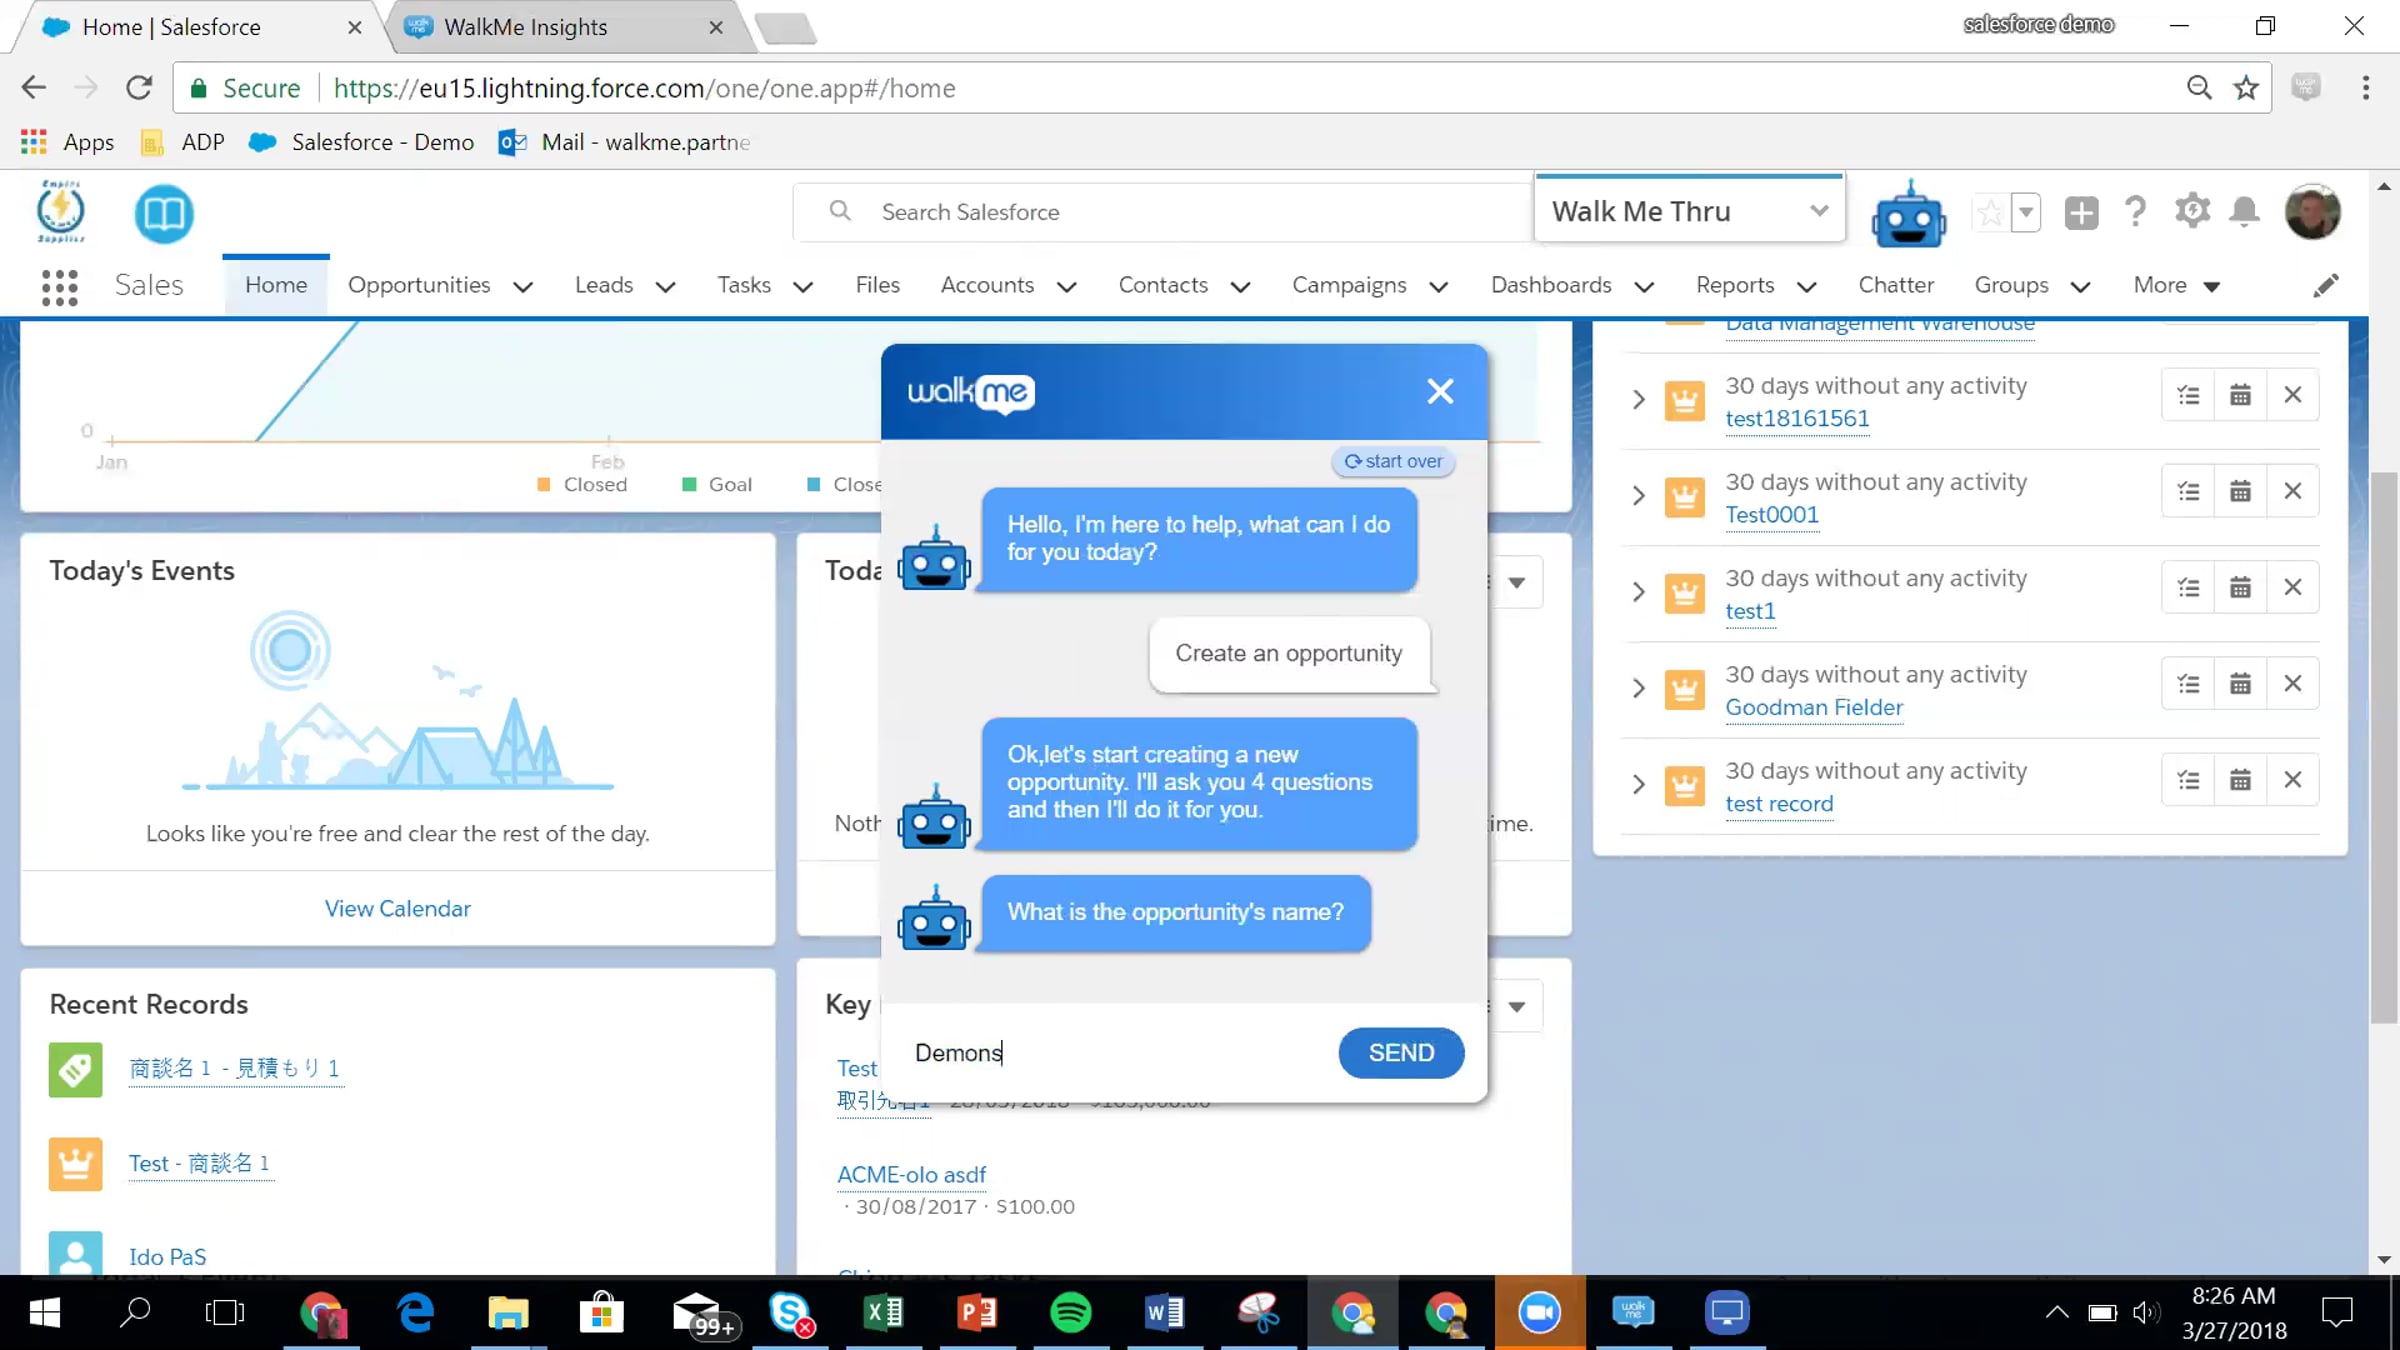Open the WalkMe Insights browser tab
The image size is (2400, 1350).
(526, 27)
